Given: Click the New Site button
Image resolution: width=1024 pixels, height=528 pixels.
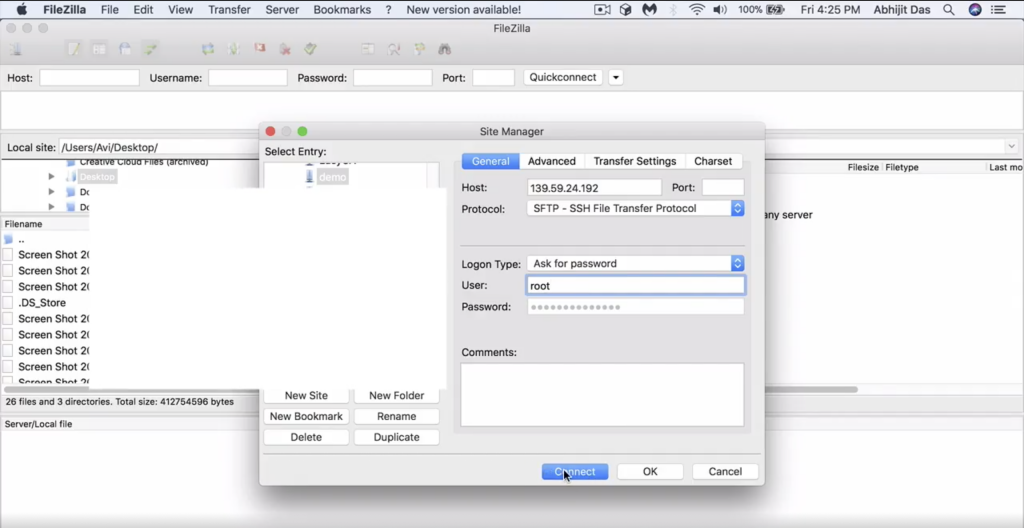Looking at the screenshot, I should (306, 395).
